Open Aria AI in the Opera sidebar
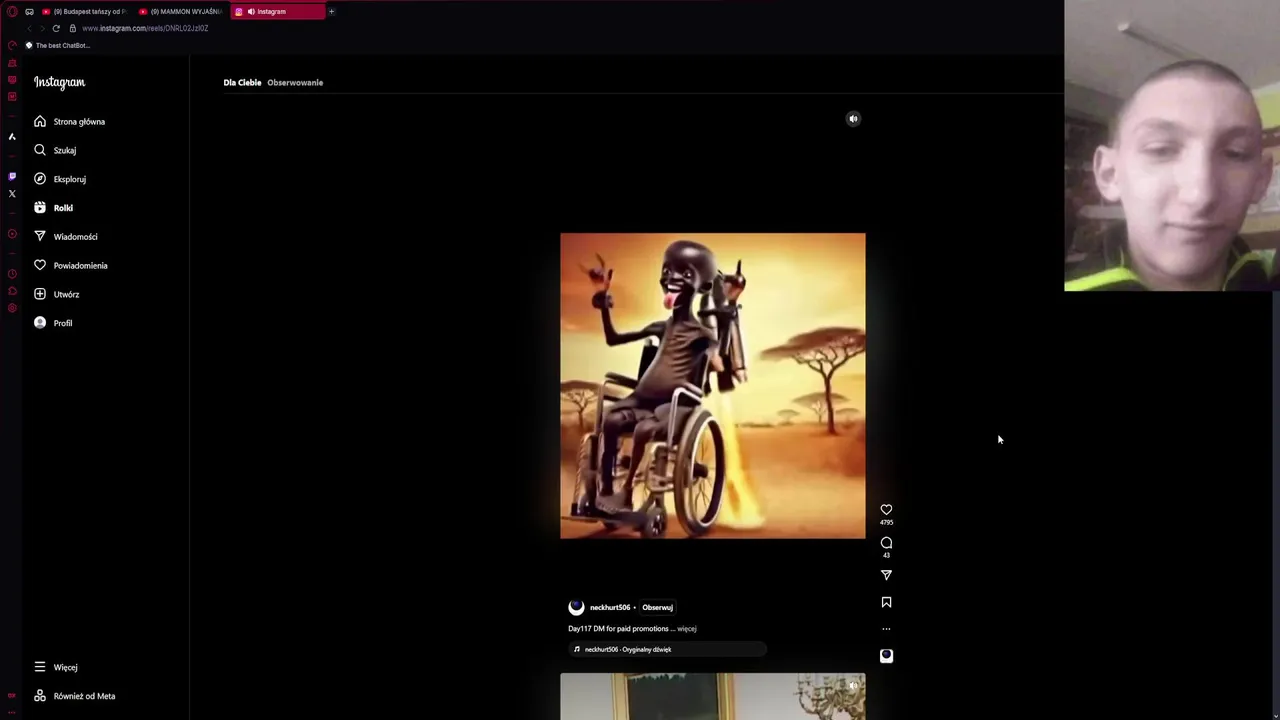The height and width of the screenshot is (720, 1280). pyautogui.click(x=12, y=137)
